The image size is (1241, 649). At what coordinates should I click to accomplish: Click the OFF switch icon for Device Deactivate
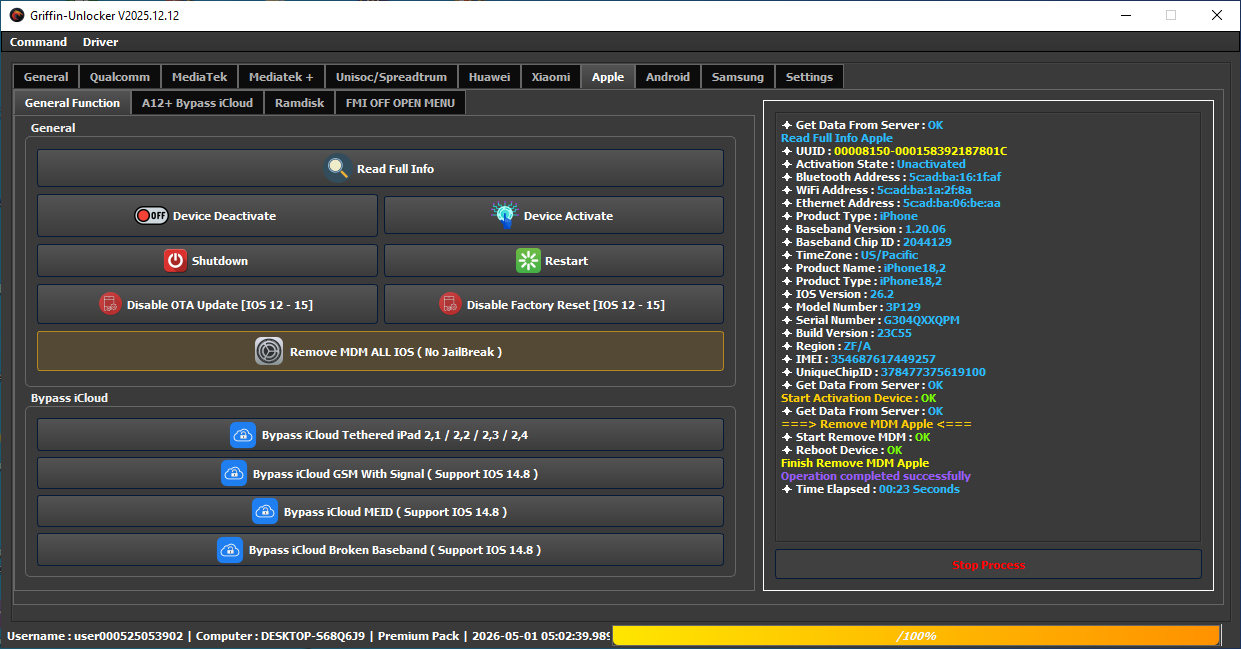click(151, 216)
